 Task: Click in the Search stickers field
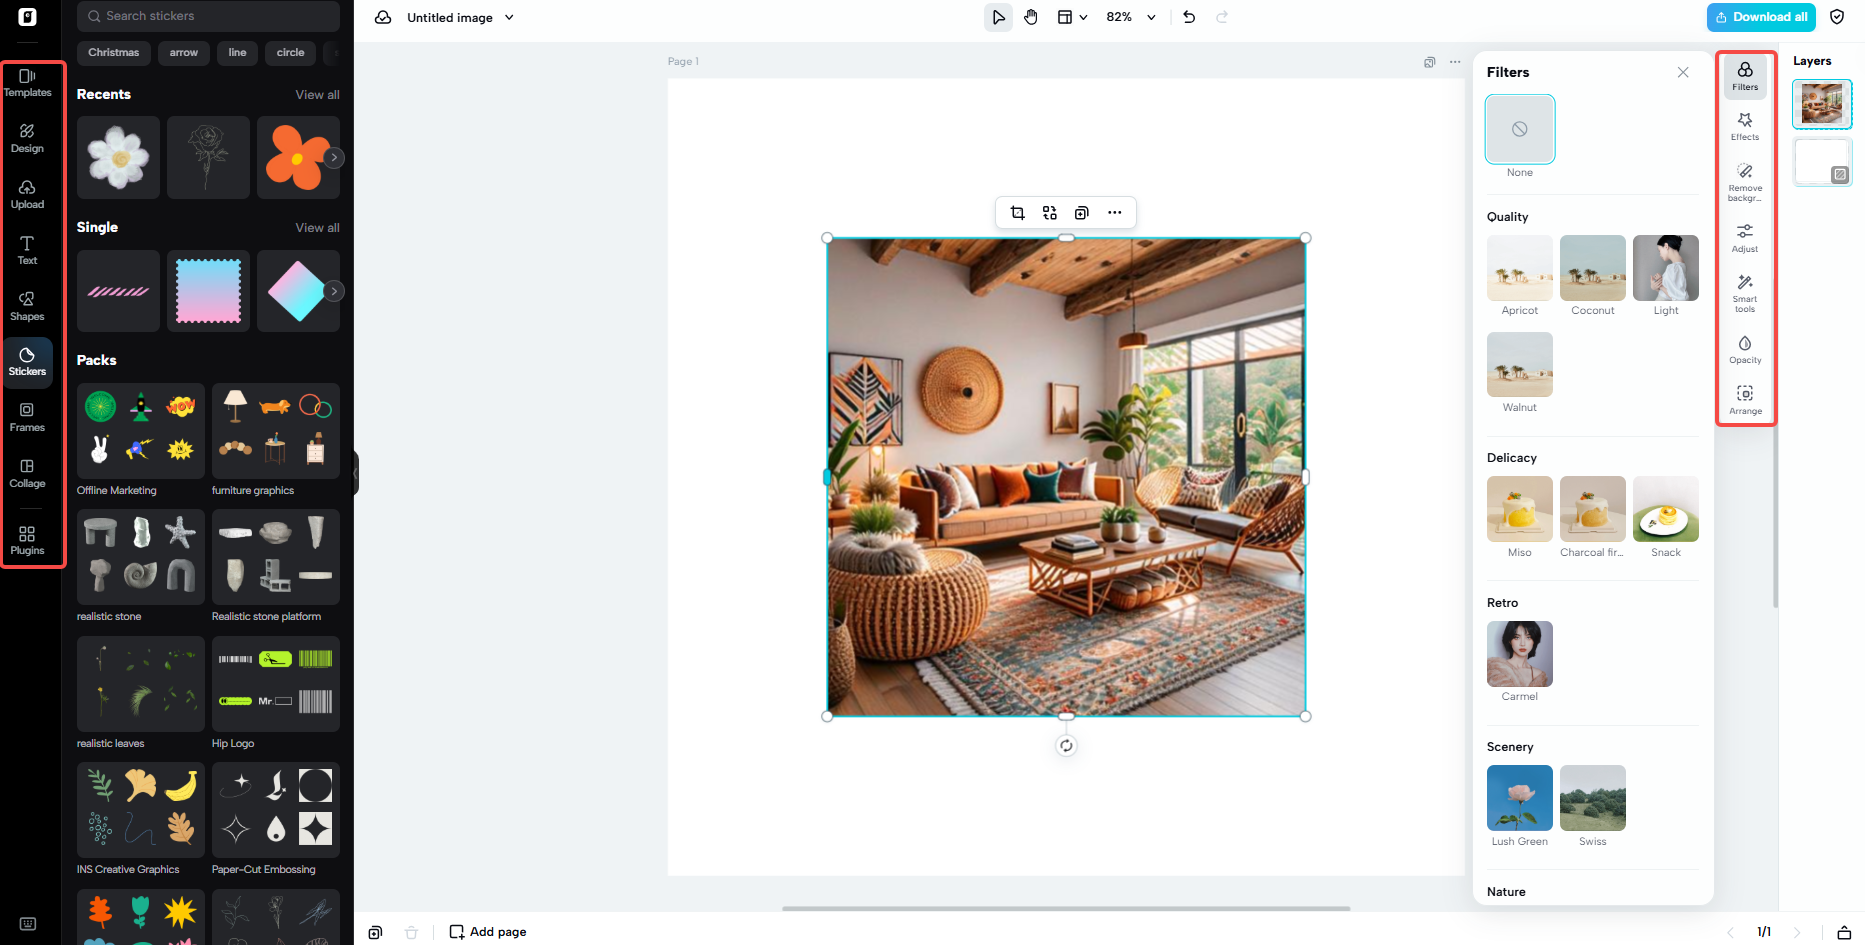click(208, 16)
